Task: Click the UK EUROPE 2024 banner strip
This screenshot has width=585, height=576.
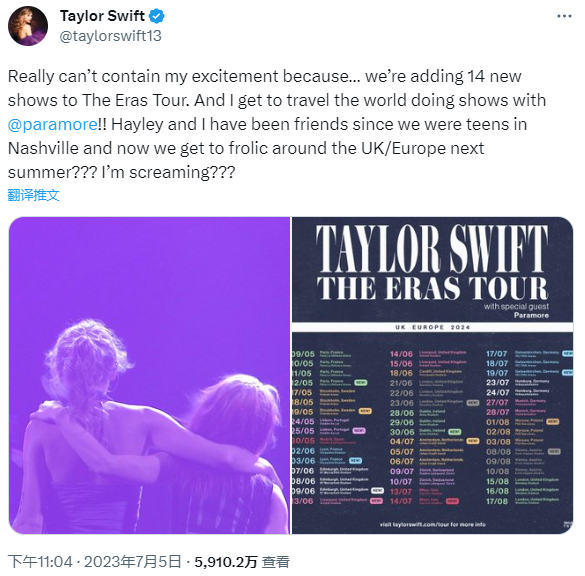Action: [432, 327]
